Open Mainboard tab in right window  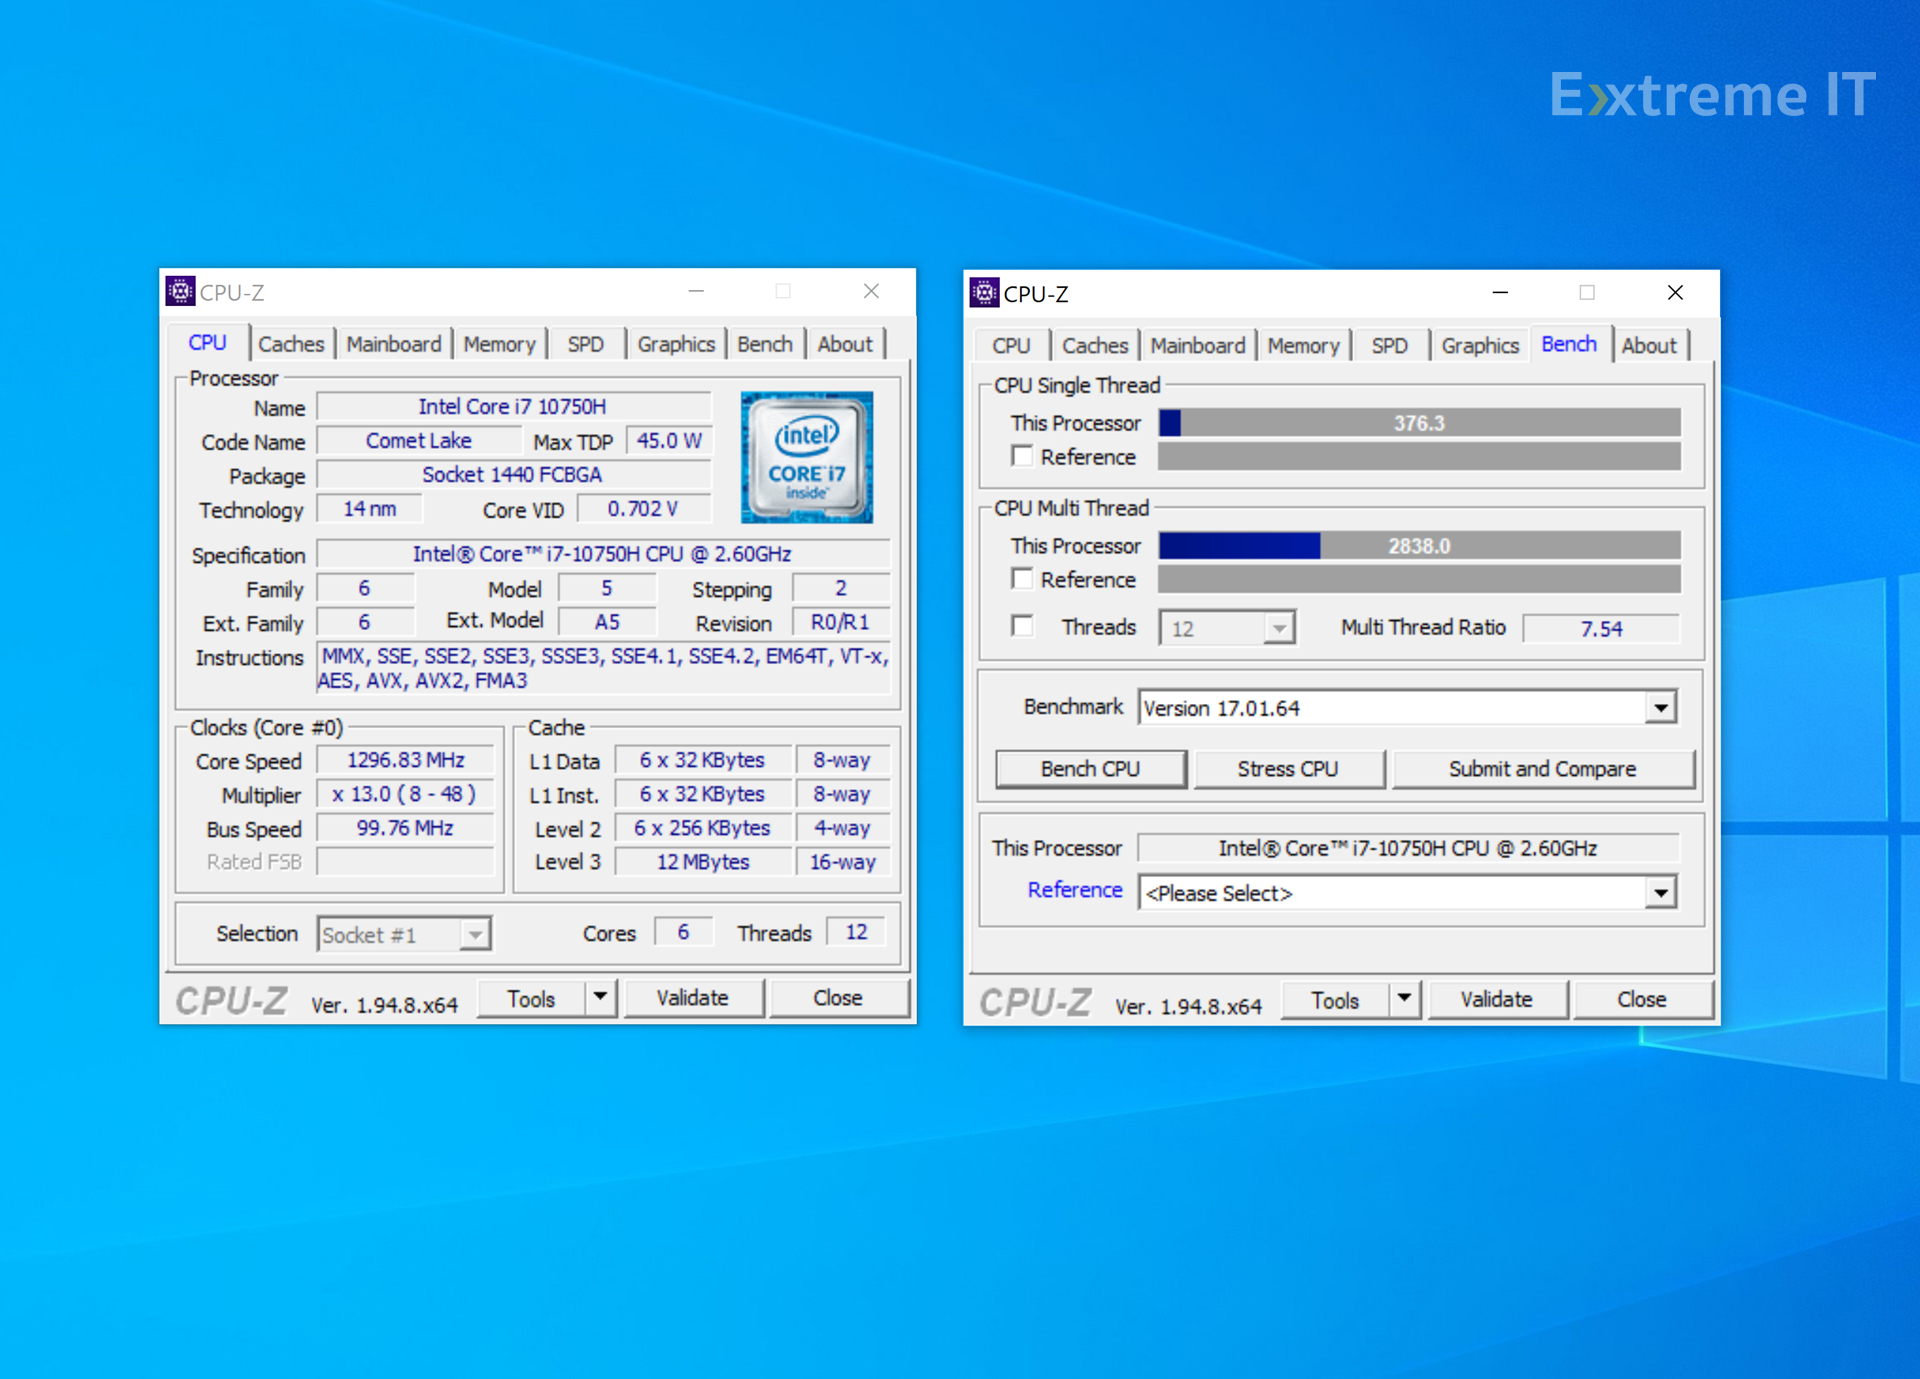tap(1197, 345)
